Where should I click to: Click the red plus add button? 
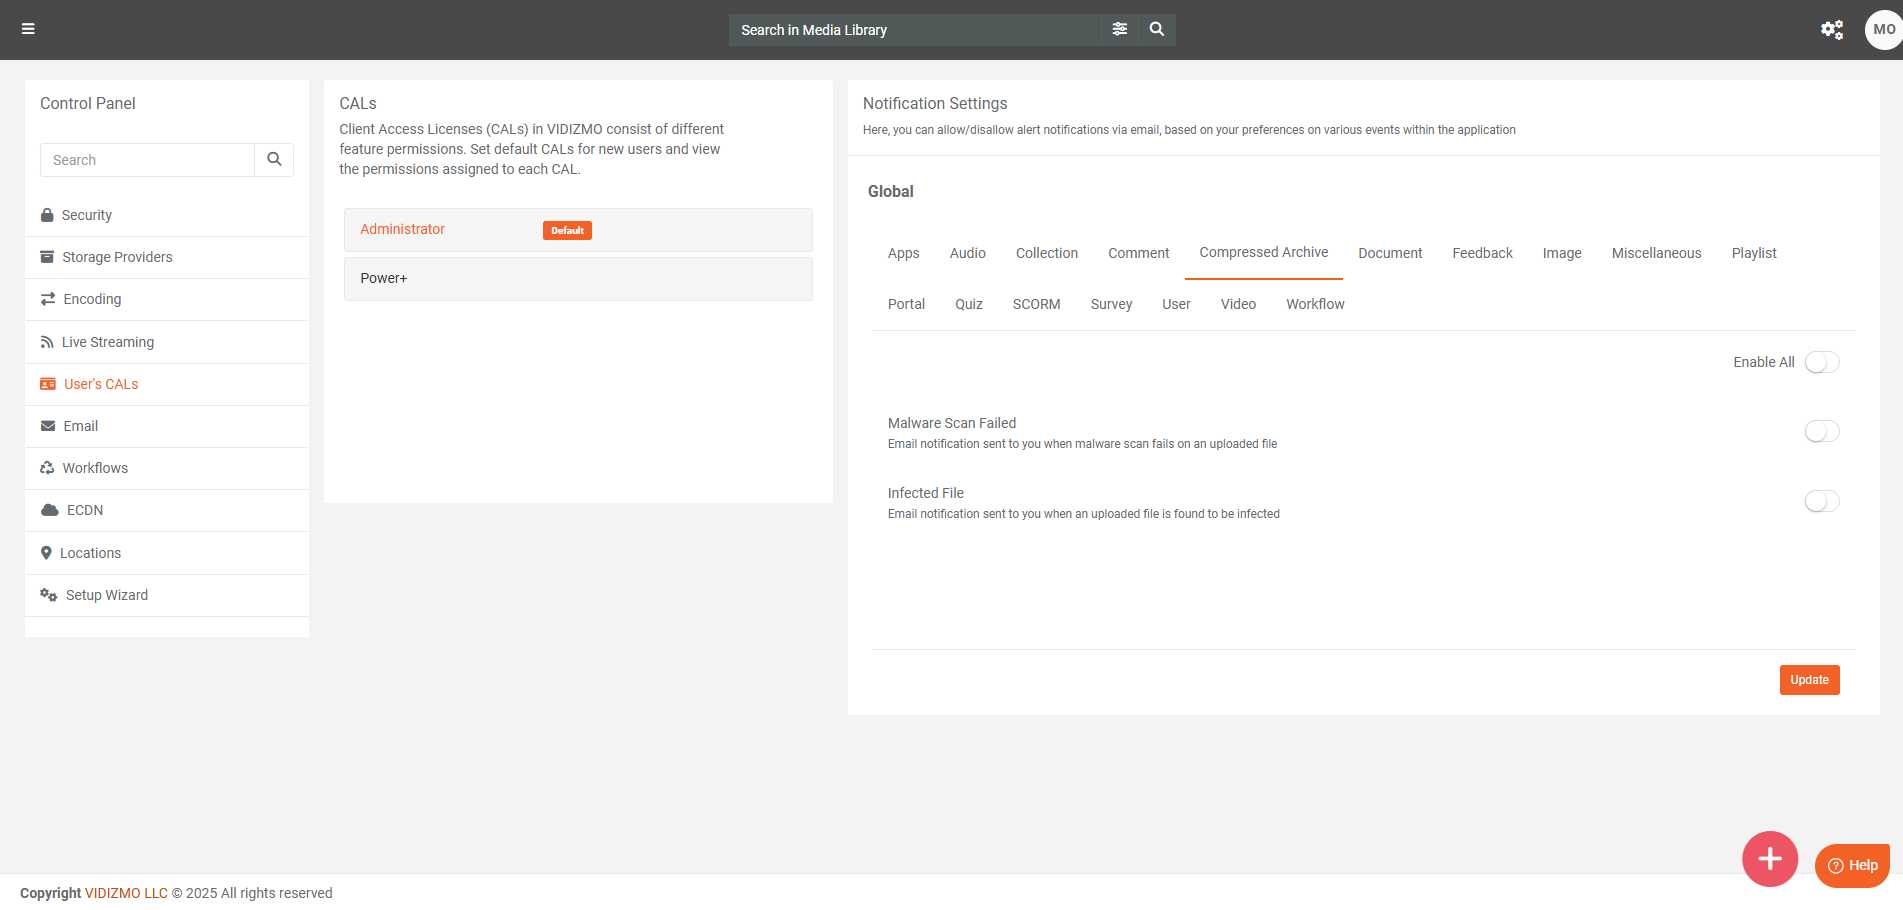coord(1769,858)
